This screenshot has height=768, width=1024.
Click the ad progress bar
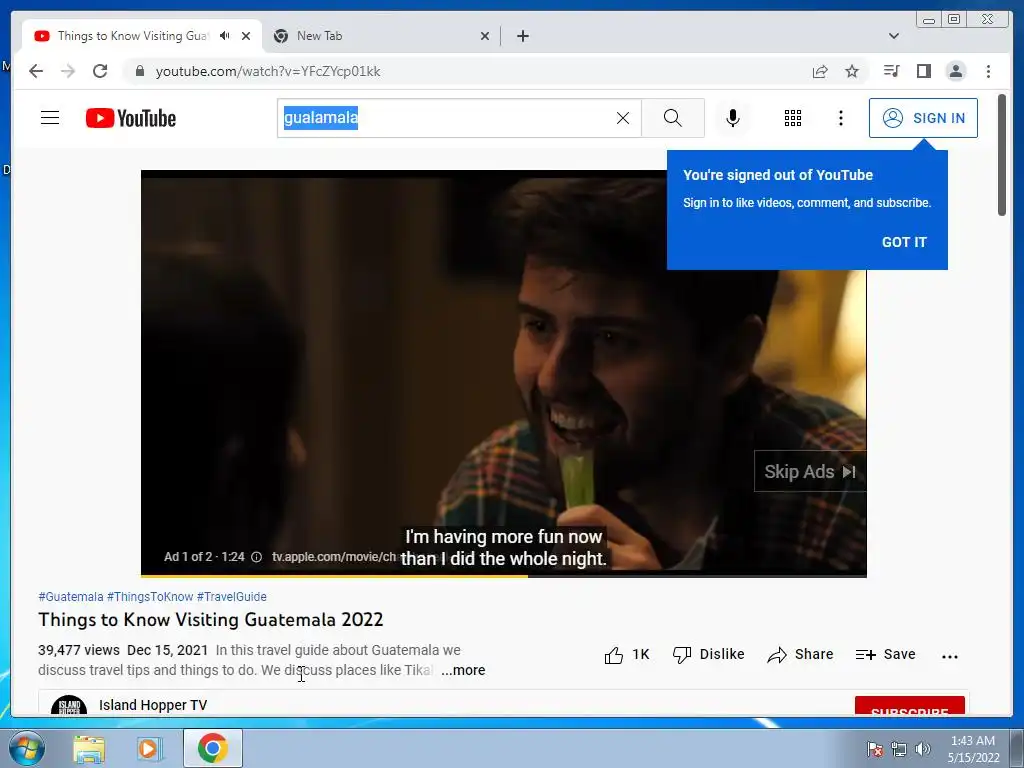504,575
